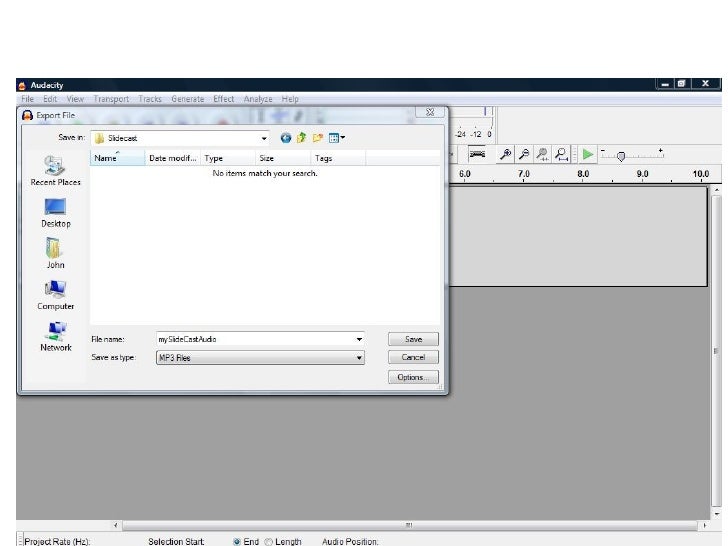Go back with the blue Back icon
The image size is (728, 546).
286,138
